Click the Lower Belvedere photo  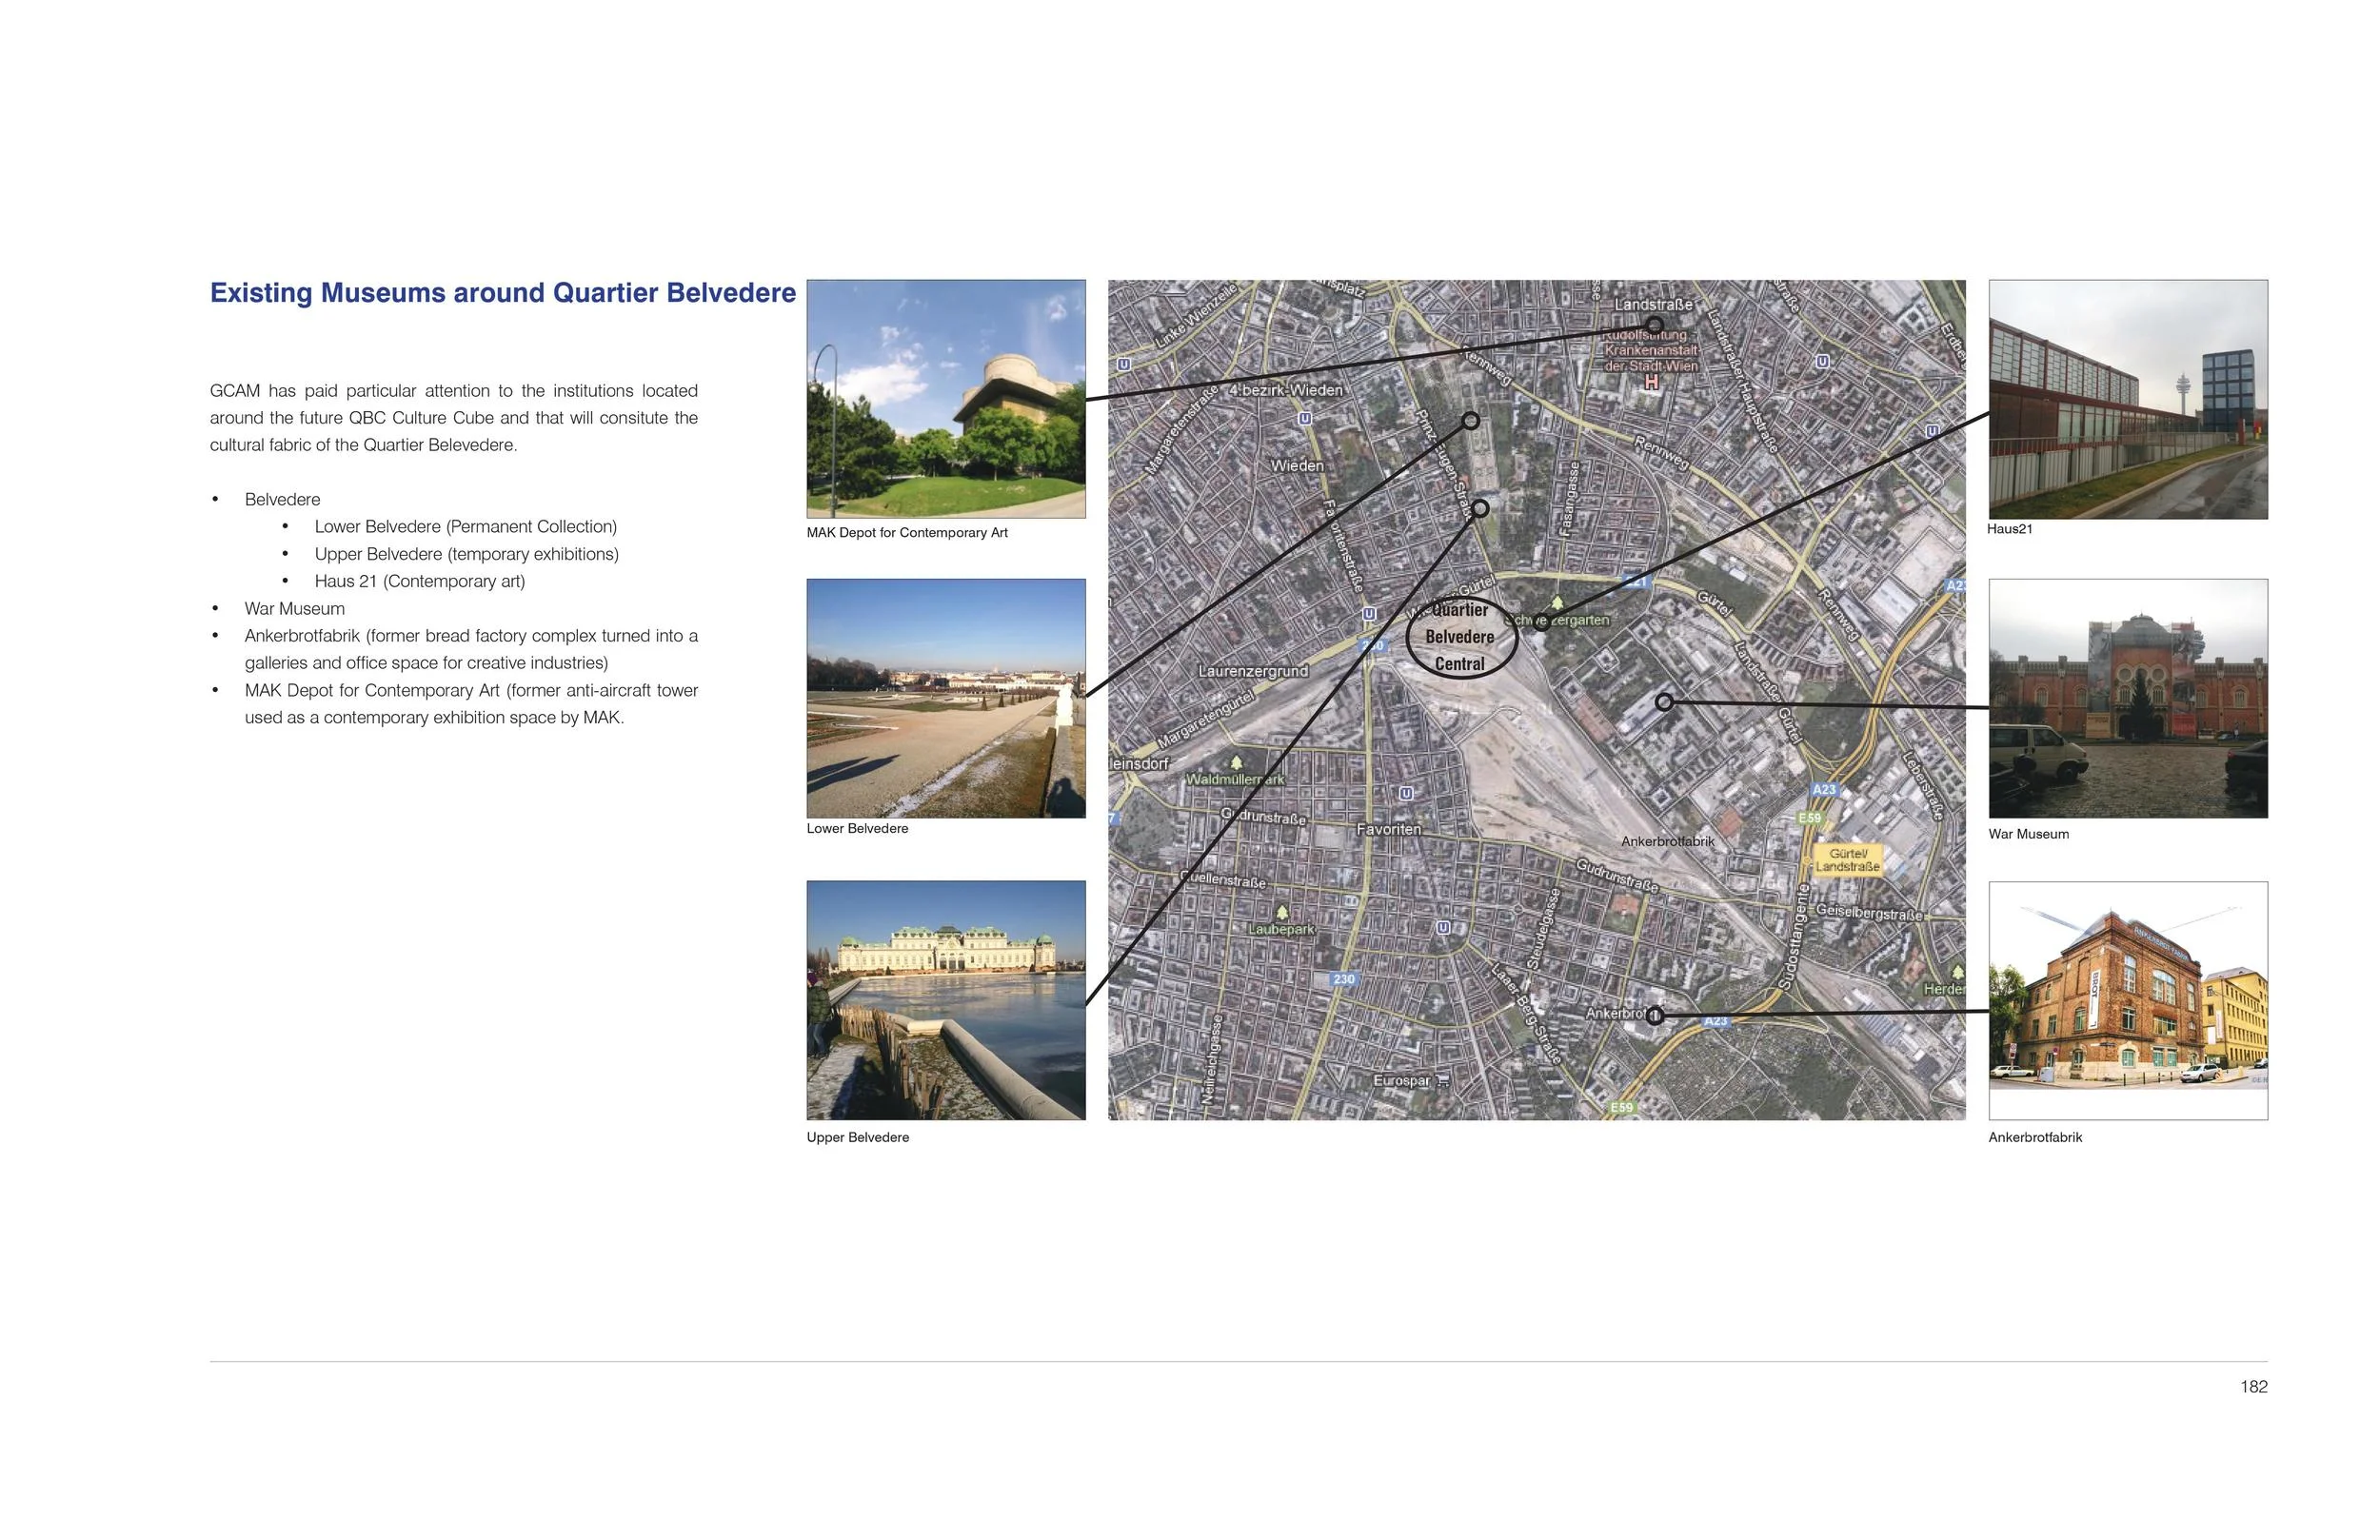(945, 698)
